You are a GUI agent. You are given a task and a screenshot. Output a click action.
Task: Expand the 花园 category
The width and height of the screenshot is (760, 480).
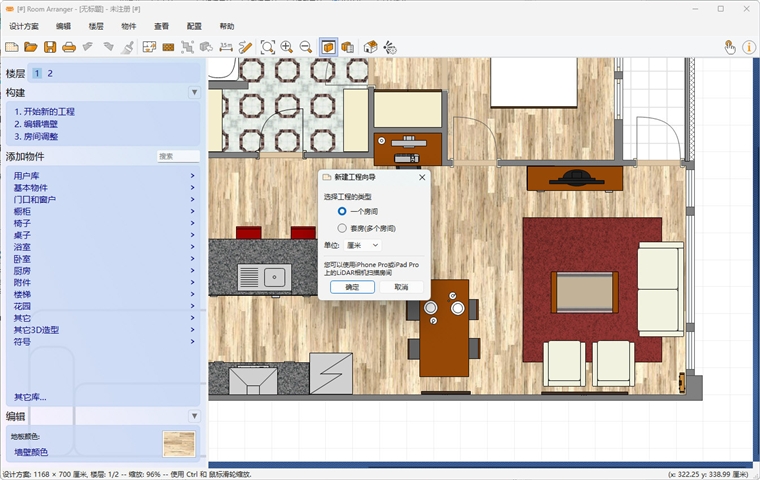(x=104, y=306)
